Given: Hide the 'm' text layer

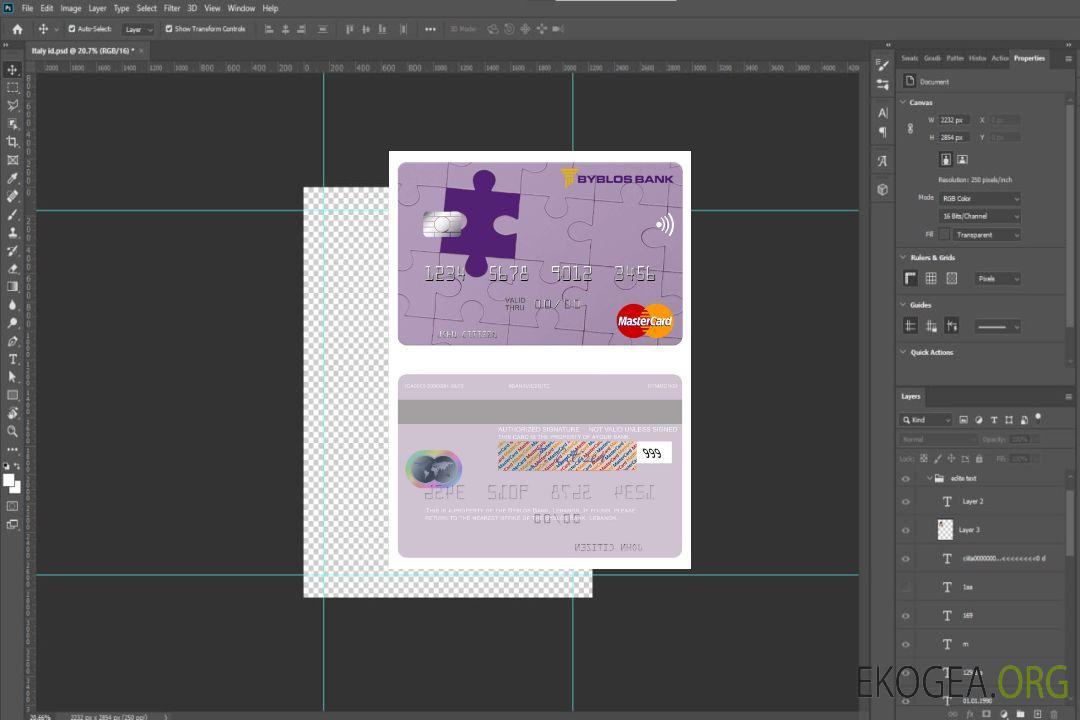Looking at the screenshot, I should click(906, 645).
